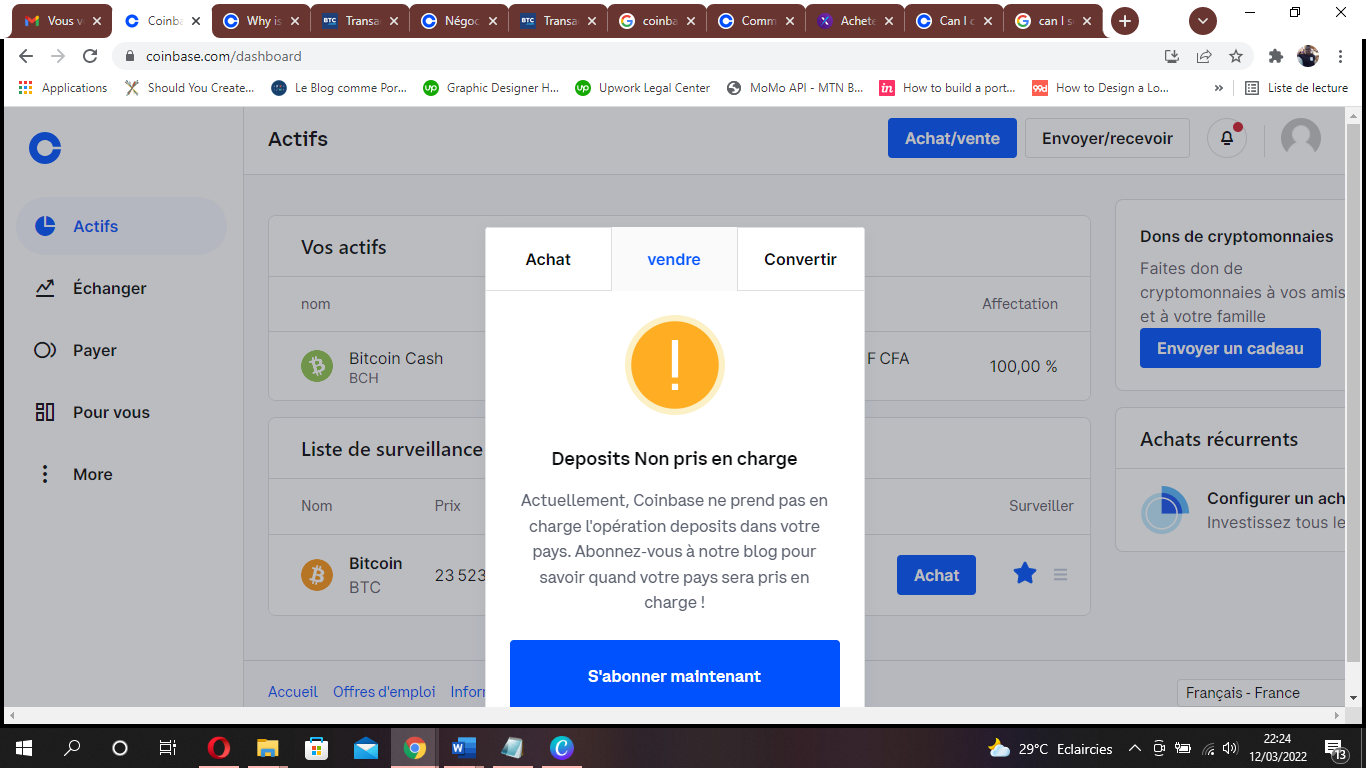Close the "Négoc" browser tab
Viewport: 1366px width, 768px height.
pyautogui.click(x=492, y=21)
